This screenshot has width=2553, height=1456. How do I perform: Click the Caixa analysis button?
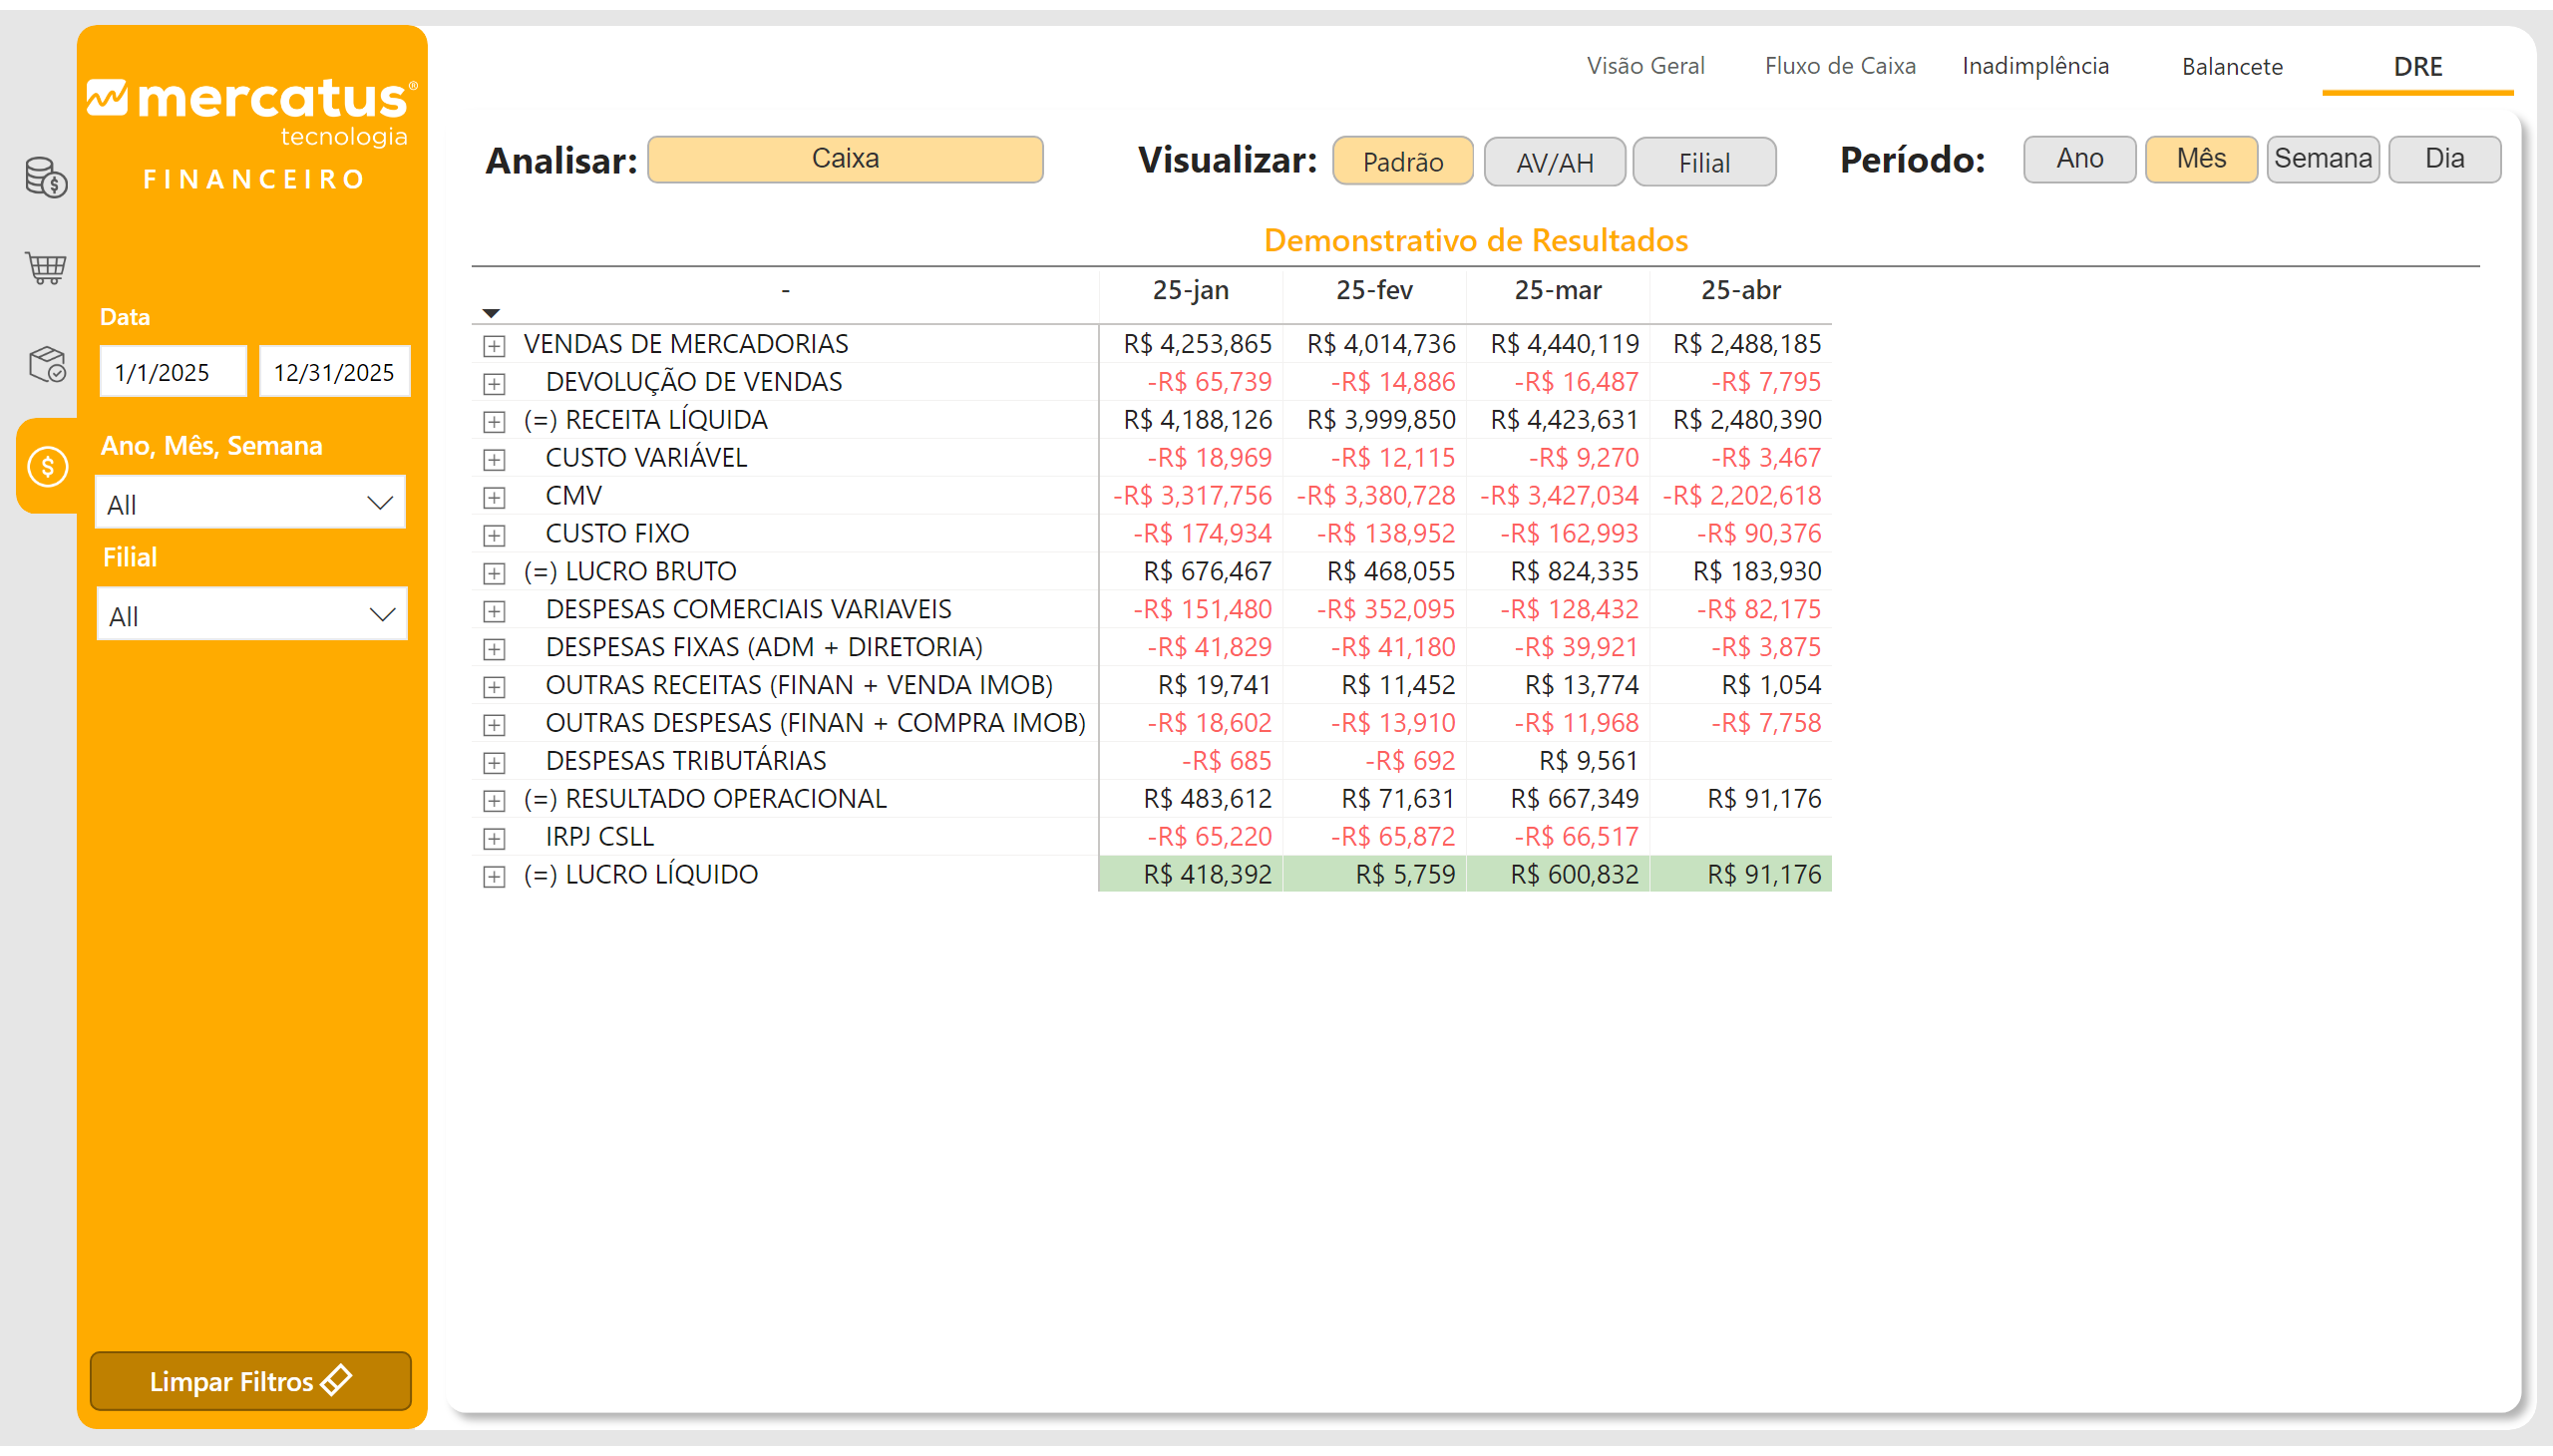click(x=845, y=159)
